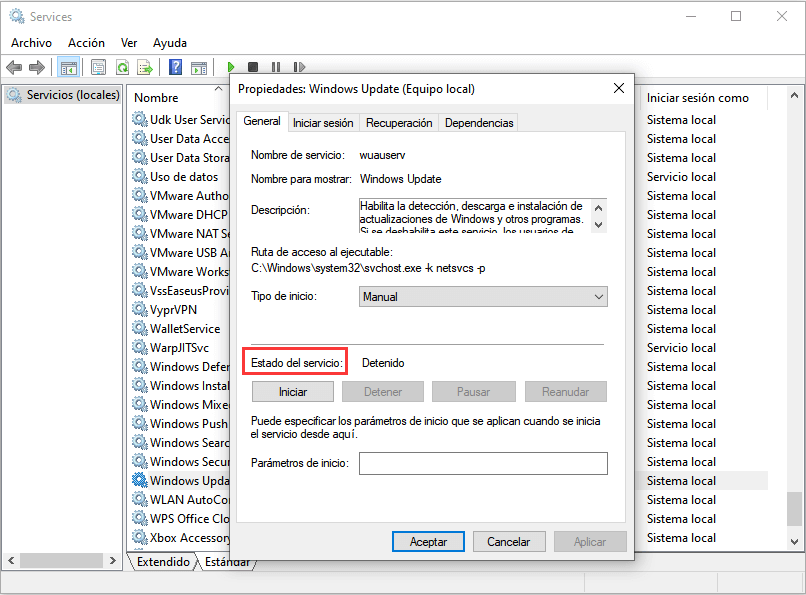Screen dimensions: 806x595
Task: Click the gear icon beside WLAN AutoConfig
Action: tap(139, 499)
